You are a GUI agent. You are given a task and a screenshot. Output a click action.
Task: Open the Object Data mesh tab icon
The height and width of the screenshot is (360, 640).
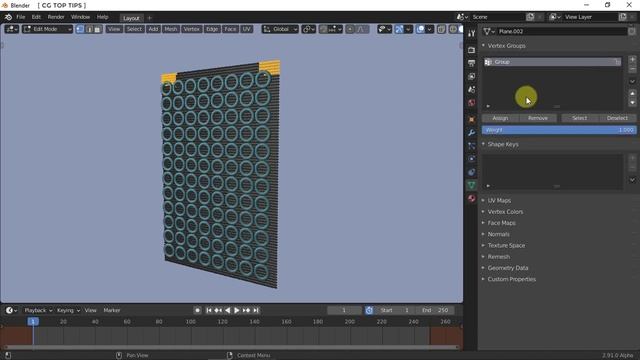point(471,185)
